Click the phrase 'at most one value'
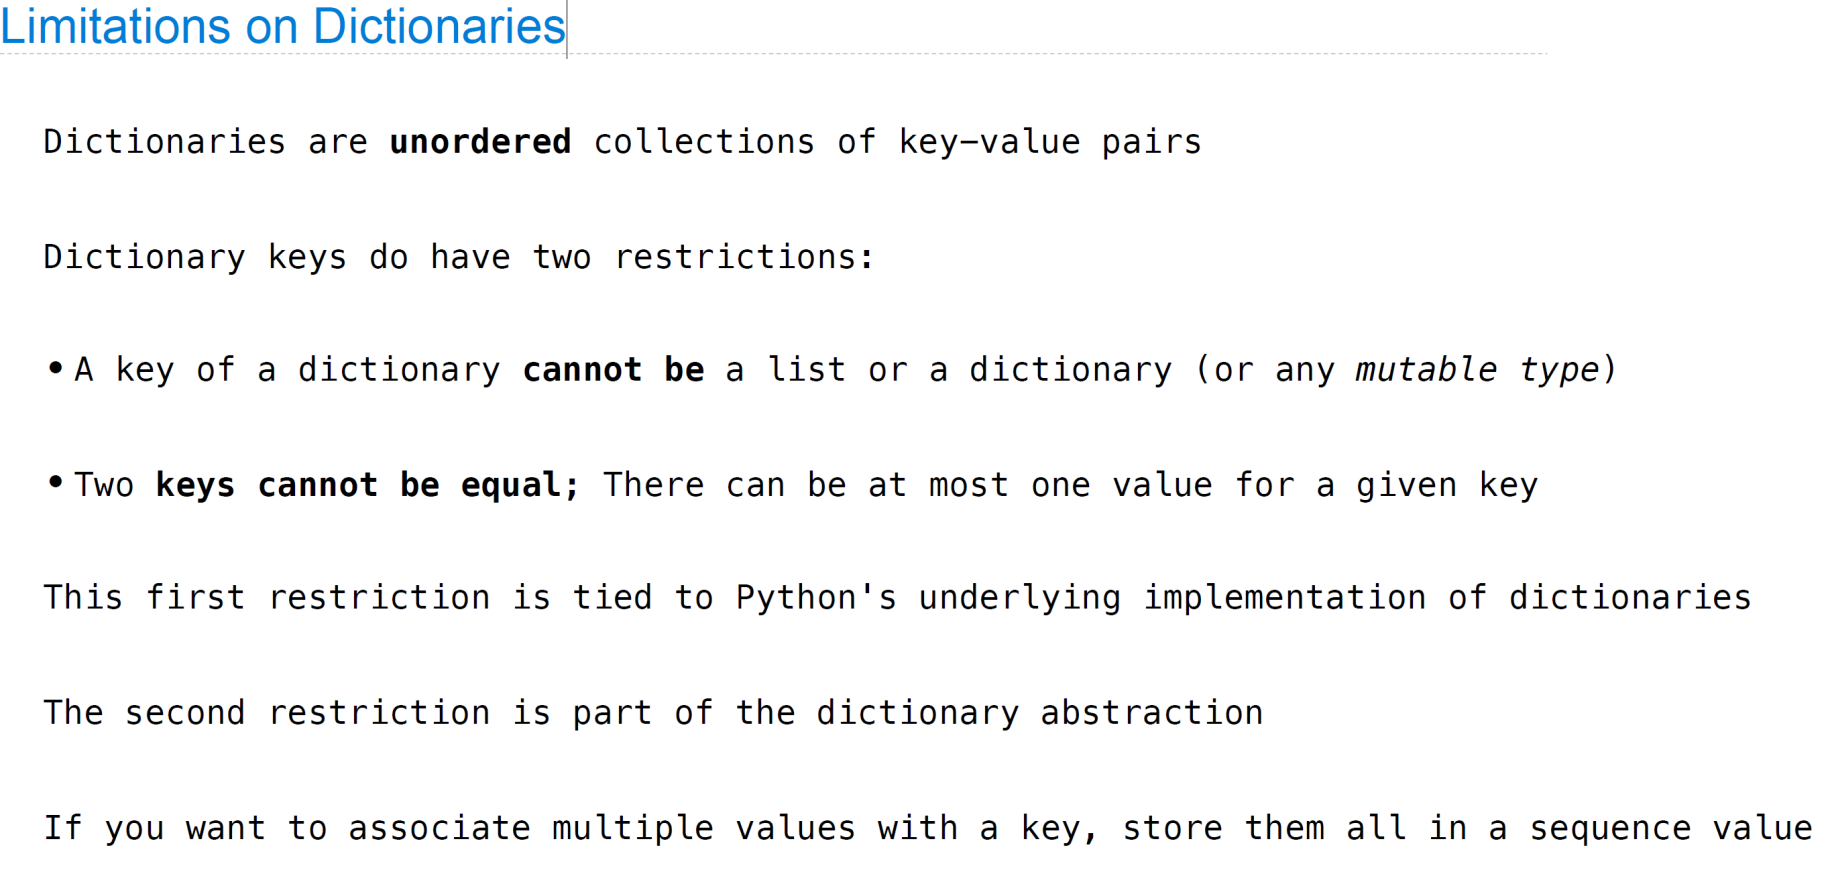 1040,485
